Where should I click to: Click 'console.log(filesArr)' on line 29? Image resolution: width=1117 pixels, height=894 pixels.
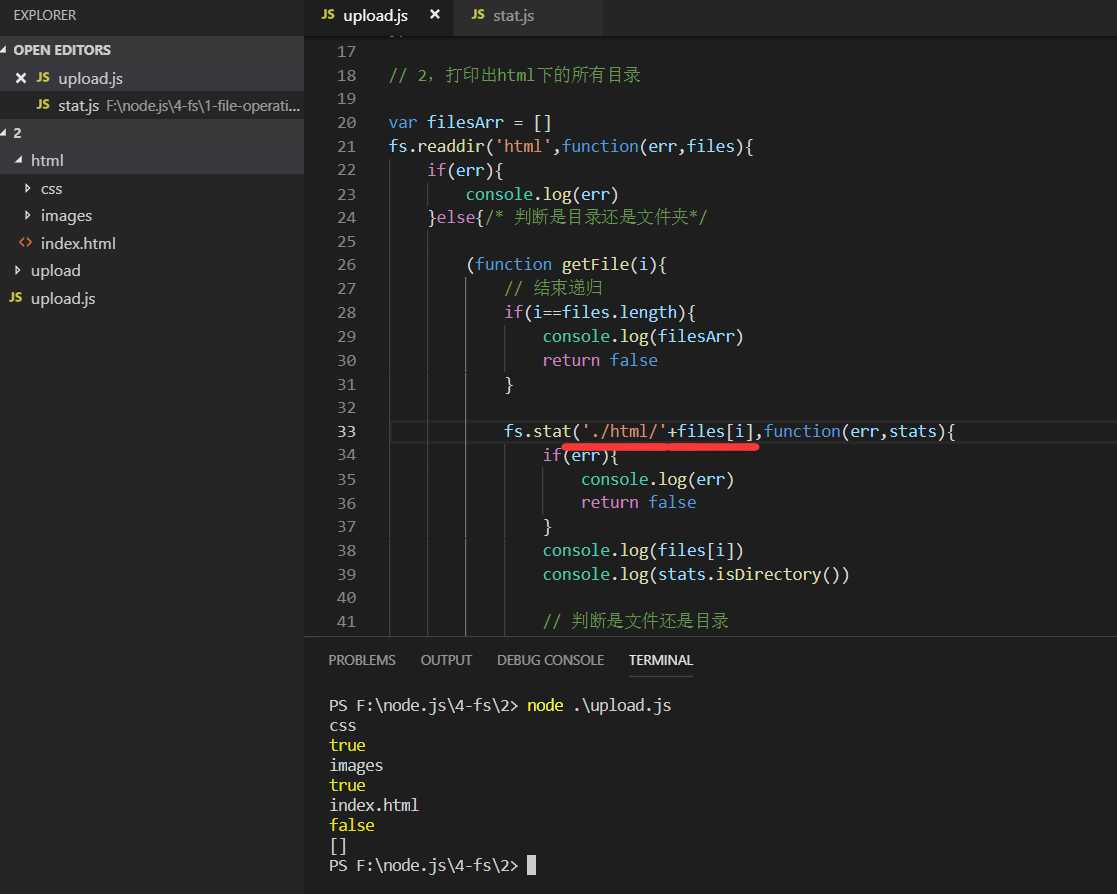(643, 336)
